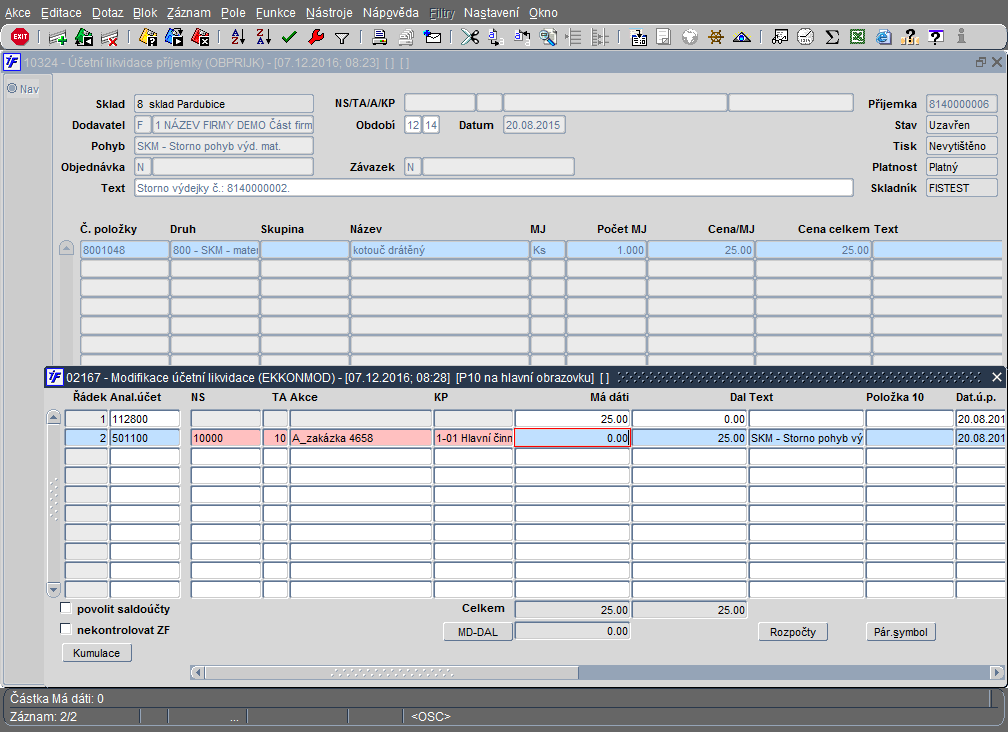Click the scissors cut icon

470,37
